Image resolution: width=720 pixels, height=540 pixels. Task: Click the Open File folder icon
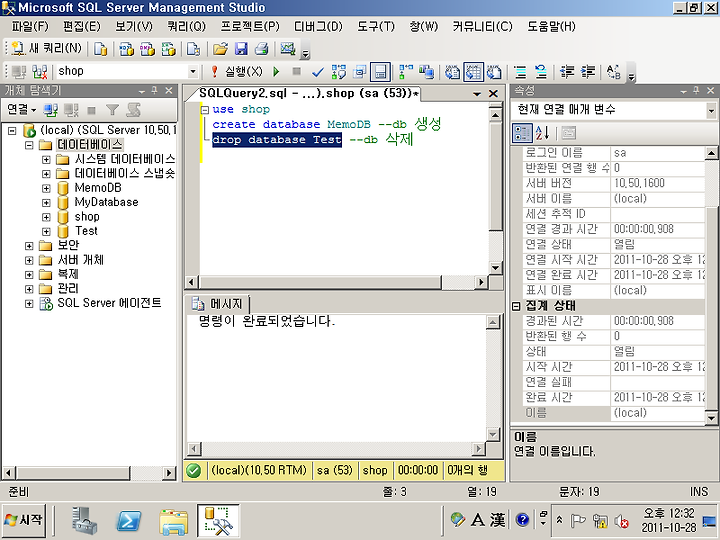(220, 48)
